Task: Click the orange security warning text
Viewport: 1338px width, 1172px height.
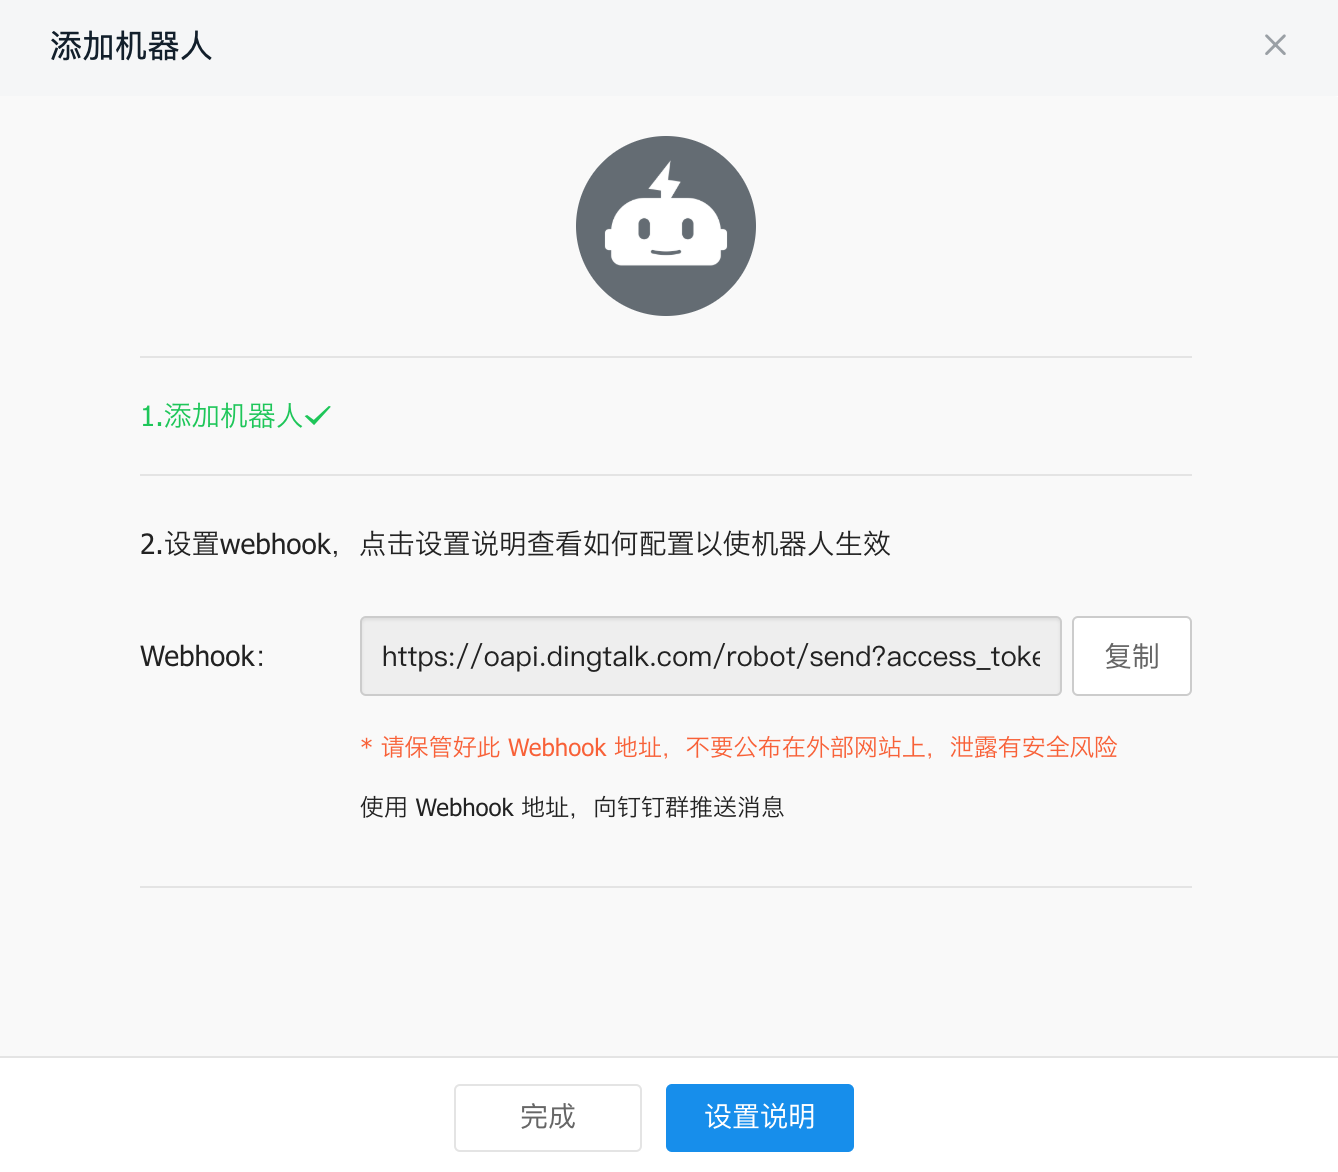Action: click(x=738, y=747)
